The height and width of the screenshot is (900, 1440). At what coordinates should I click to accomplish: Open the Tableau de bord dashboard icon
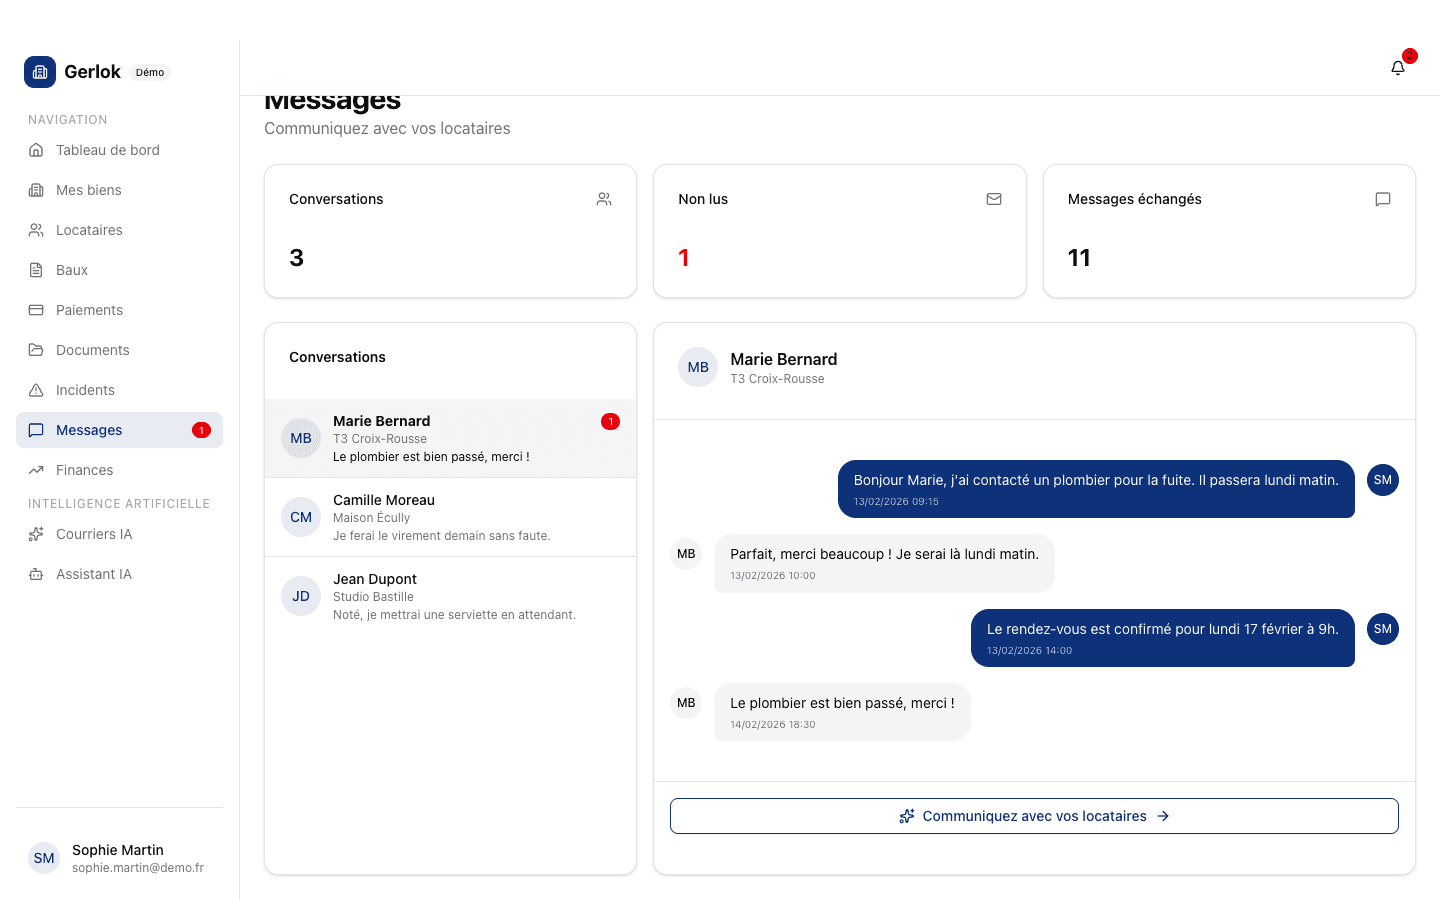coord(36,150)
